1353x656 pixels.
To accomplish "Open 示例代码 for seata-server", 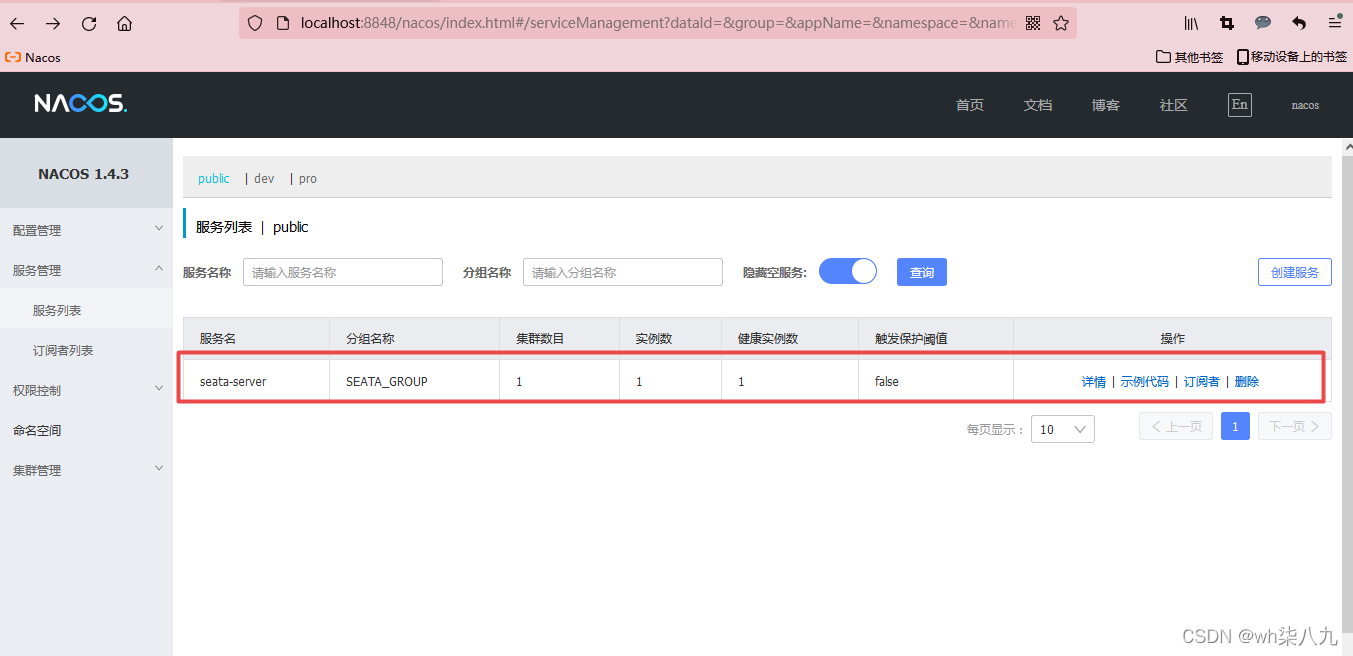I will pos(1144,382).
